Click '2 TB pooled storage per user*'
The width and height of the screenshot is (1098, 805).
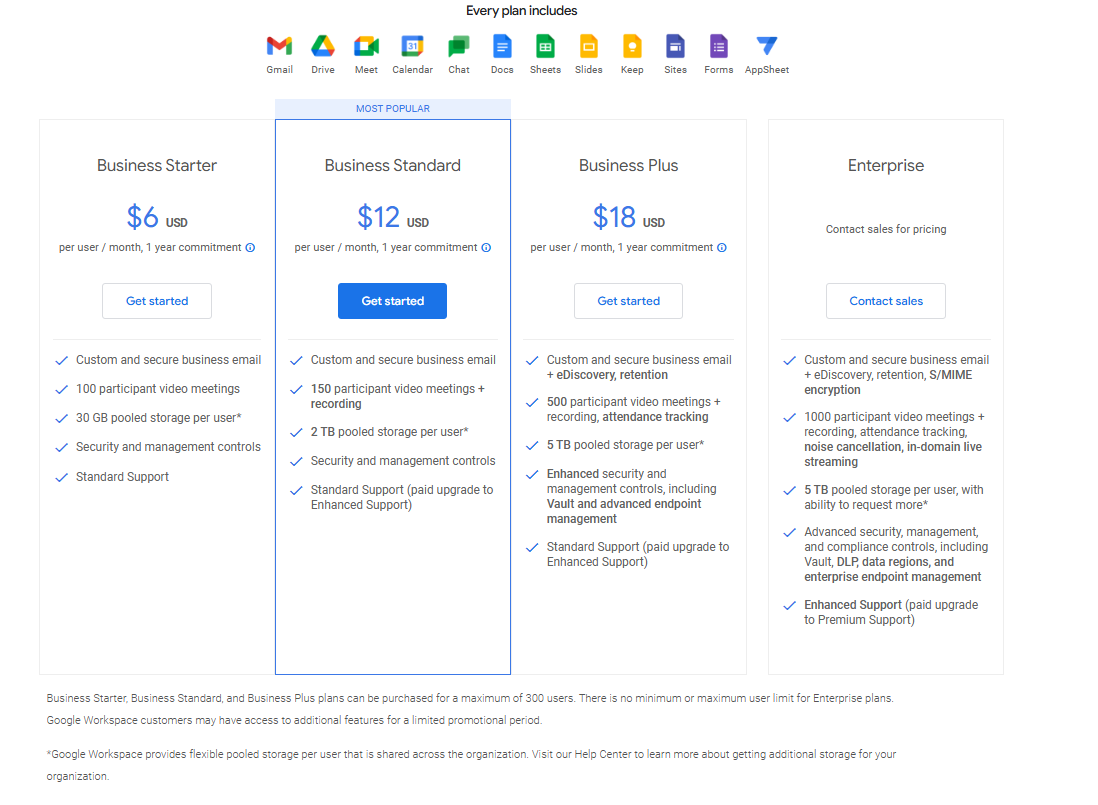389,432
